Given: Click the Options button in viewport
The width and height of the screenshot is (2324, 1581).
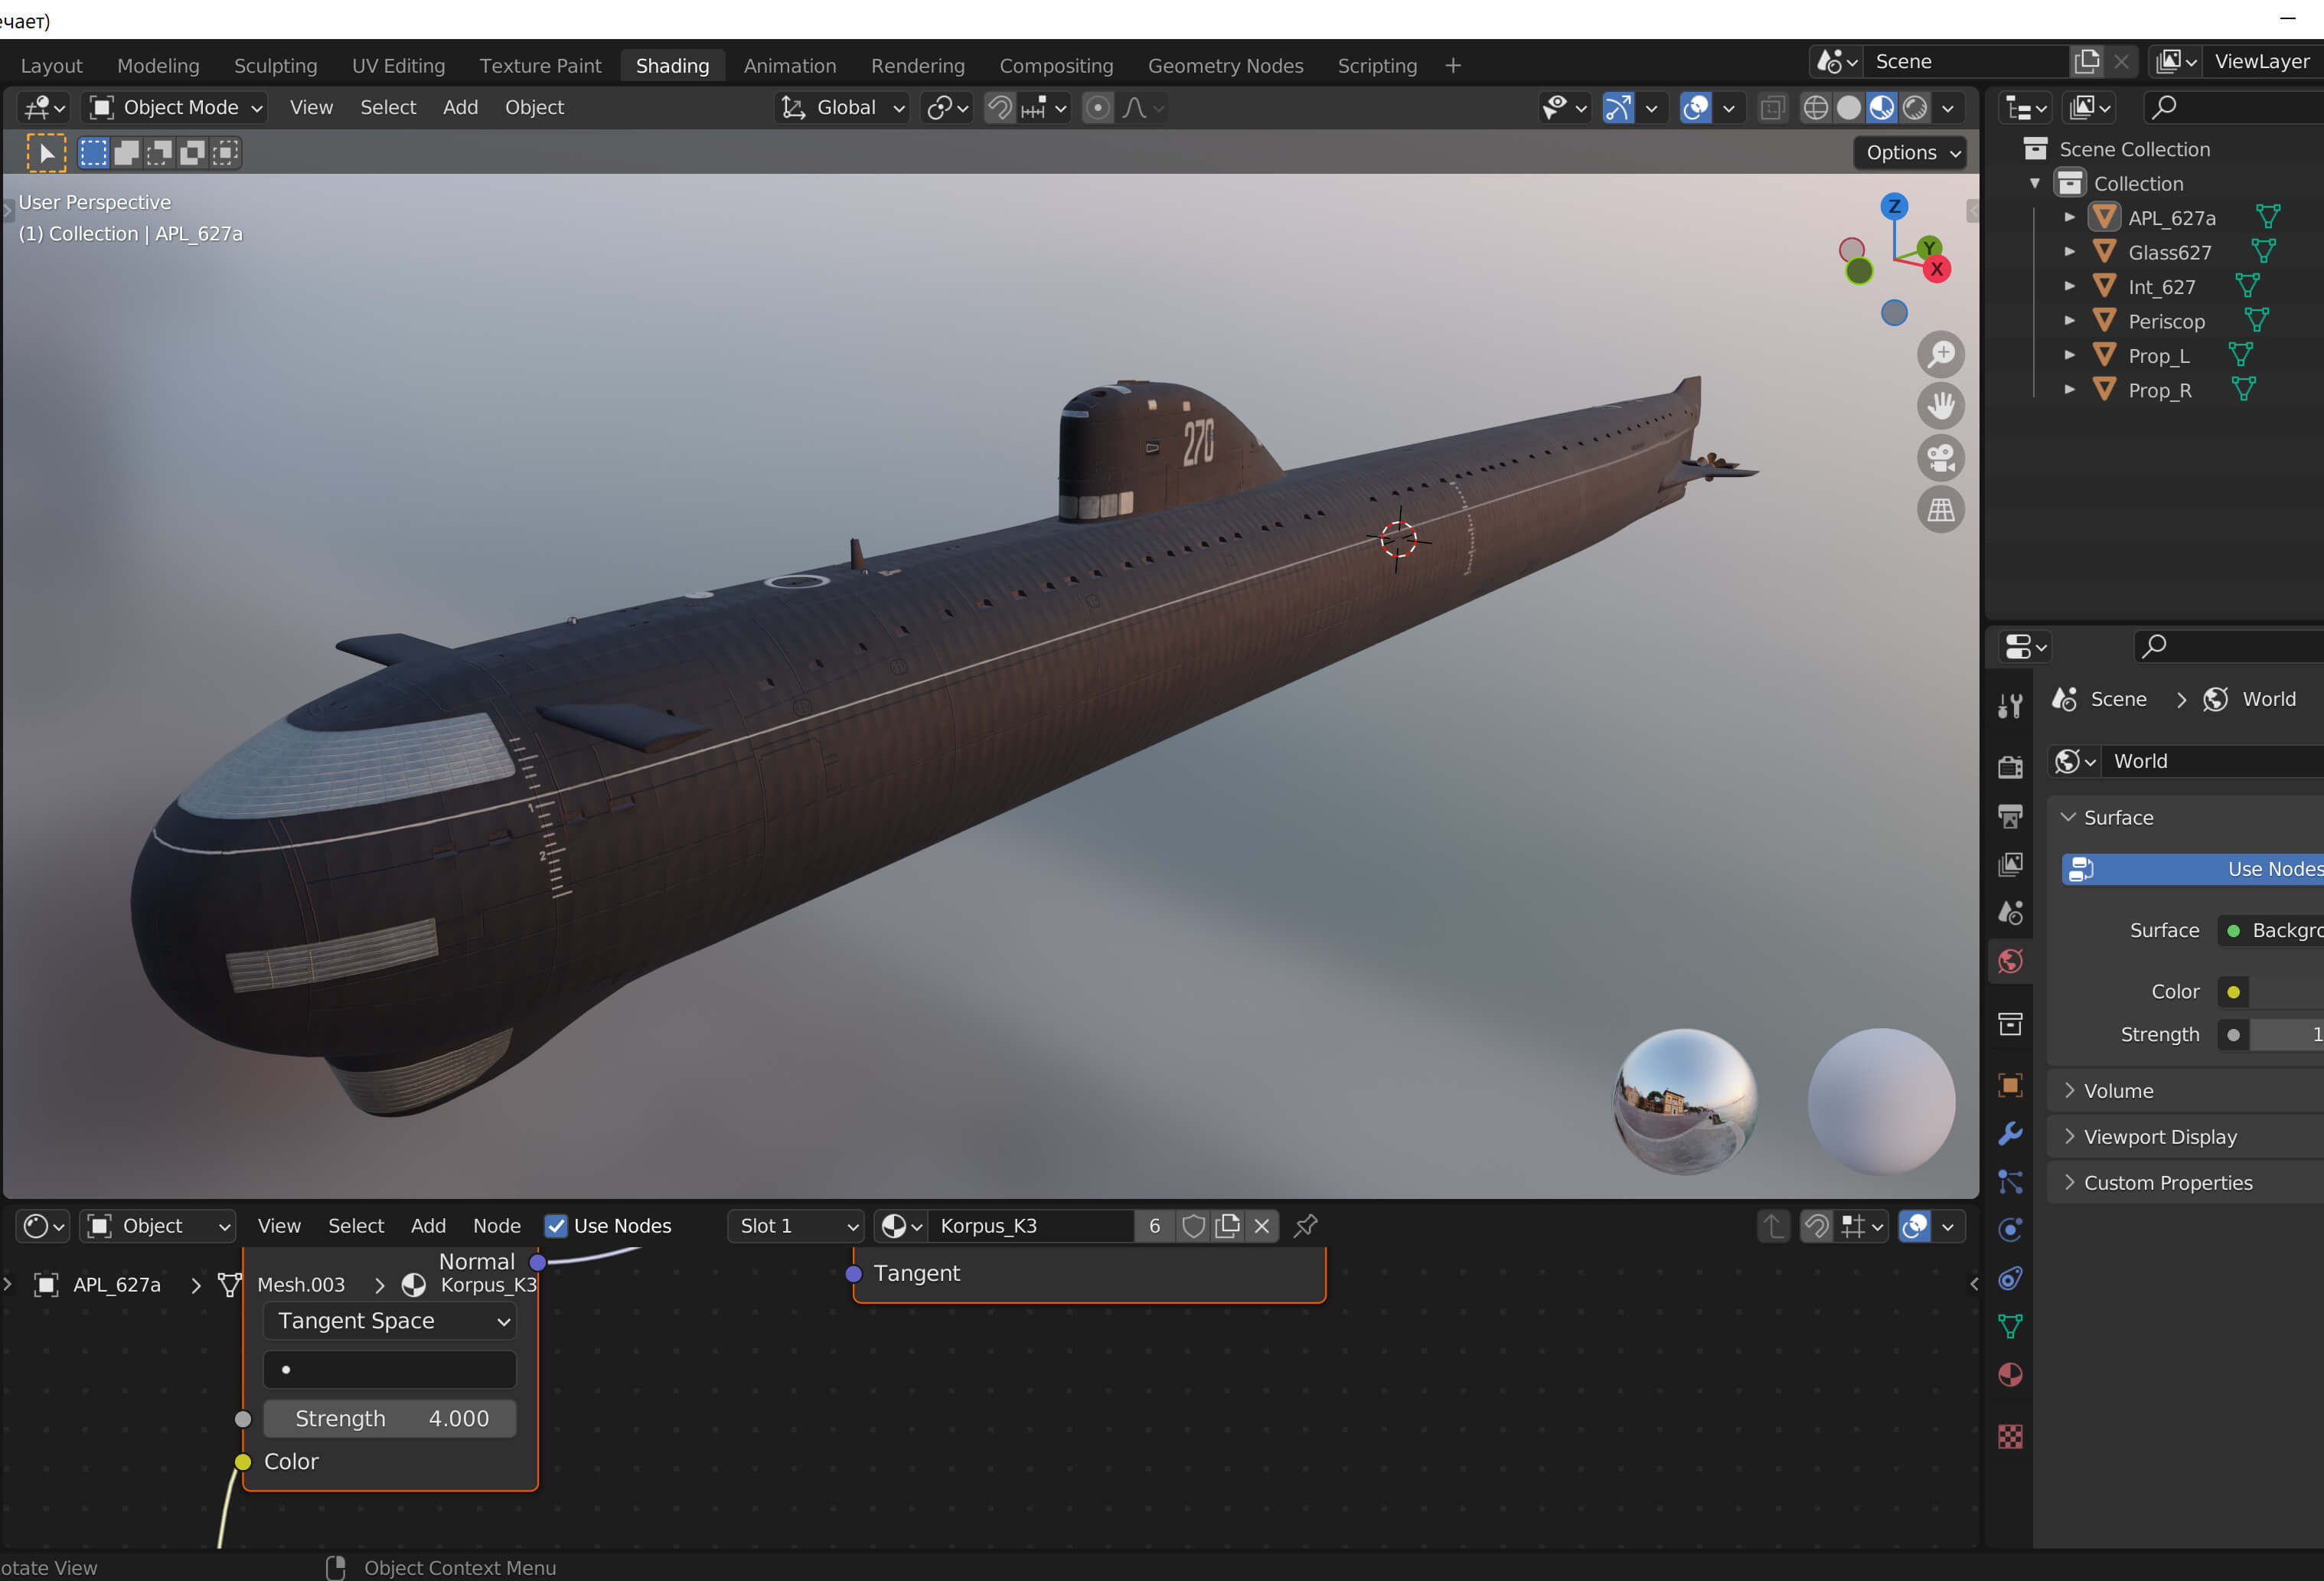Looking at the screenshot, I should (x=1911, y=153).
